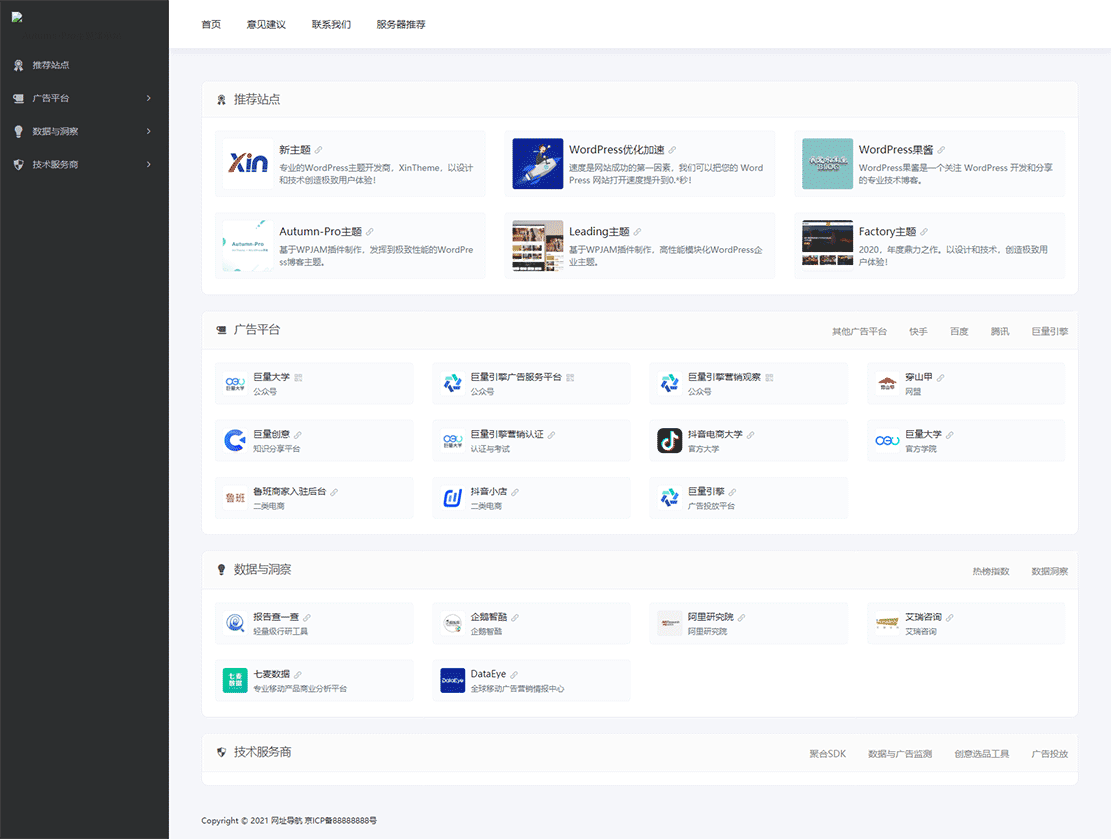Go to 服务器推荐 in top menu
This screenshot has width=1111, height=839.
(x=400, y=24)
